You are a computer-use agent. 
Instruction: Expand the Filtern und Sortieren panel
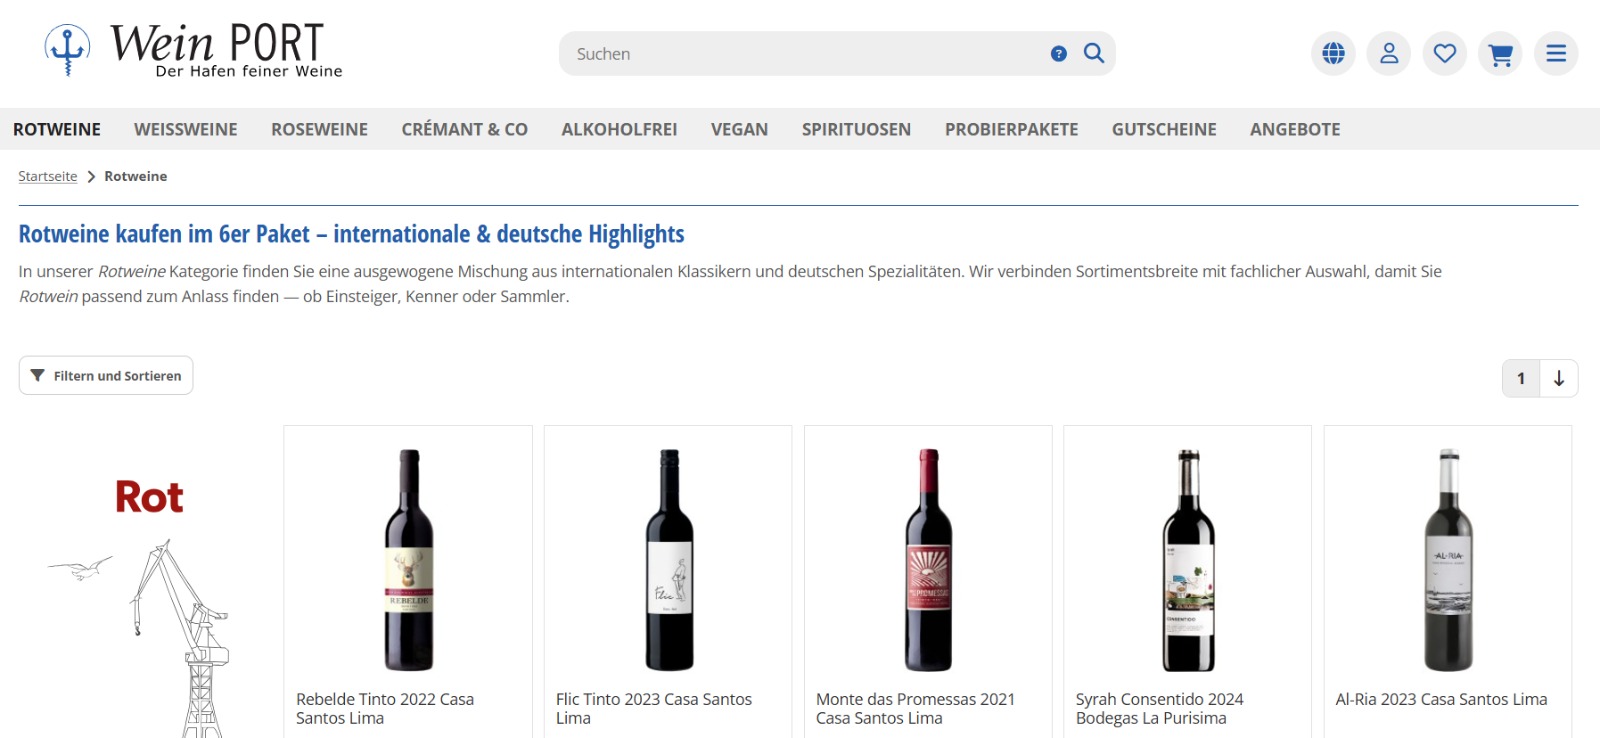point(106,375)
